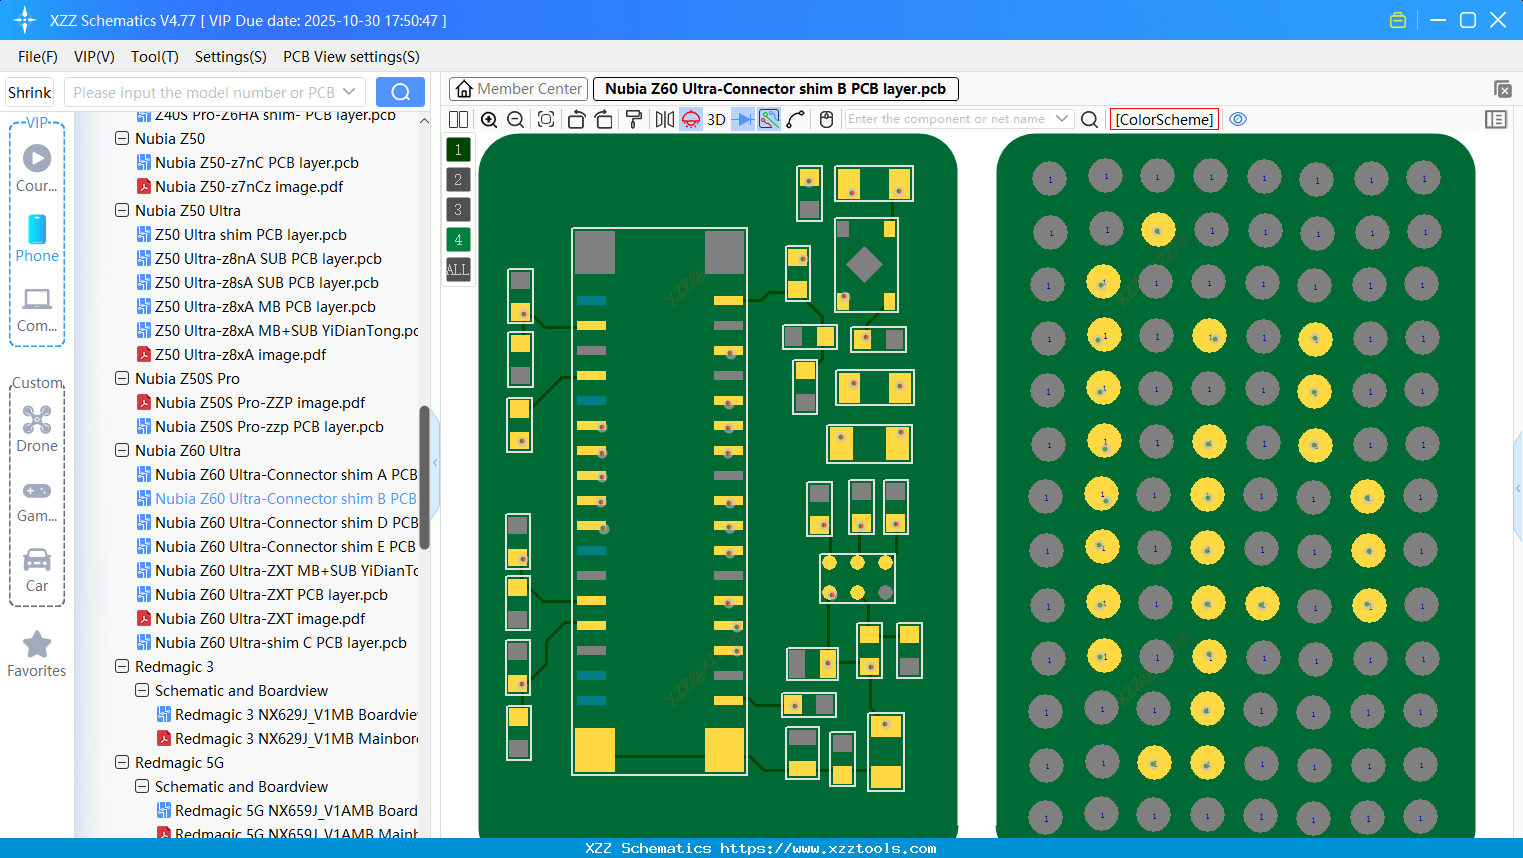
Task: Toggle the component highlight lamp icon
Action: click(689, 118)
